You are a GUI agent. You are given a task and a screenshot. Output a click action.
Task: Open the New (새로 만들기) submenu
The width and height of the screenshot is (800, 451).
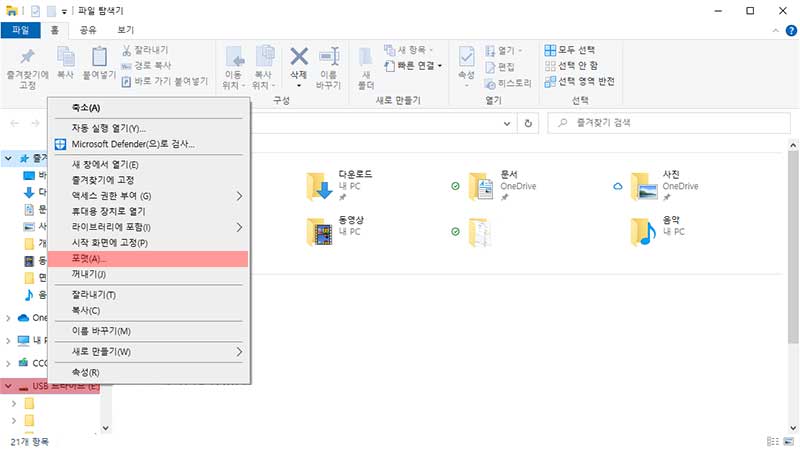pos(148,352)
